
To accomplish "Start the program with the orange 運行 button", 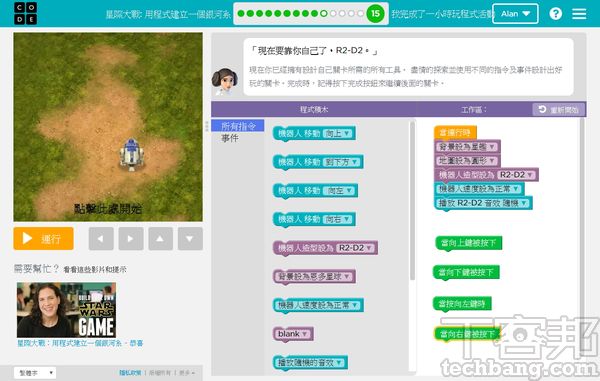I will pyautogui.click(x=43, y=239).
